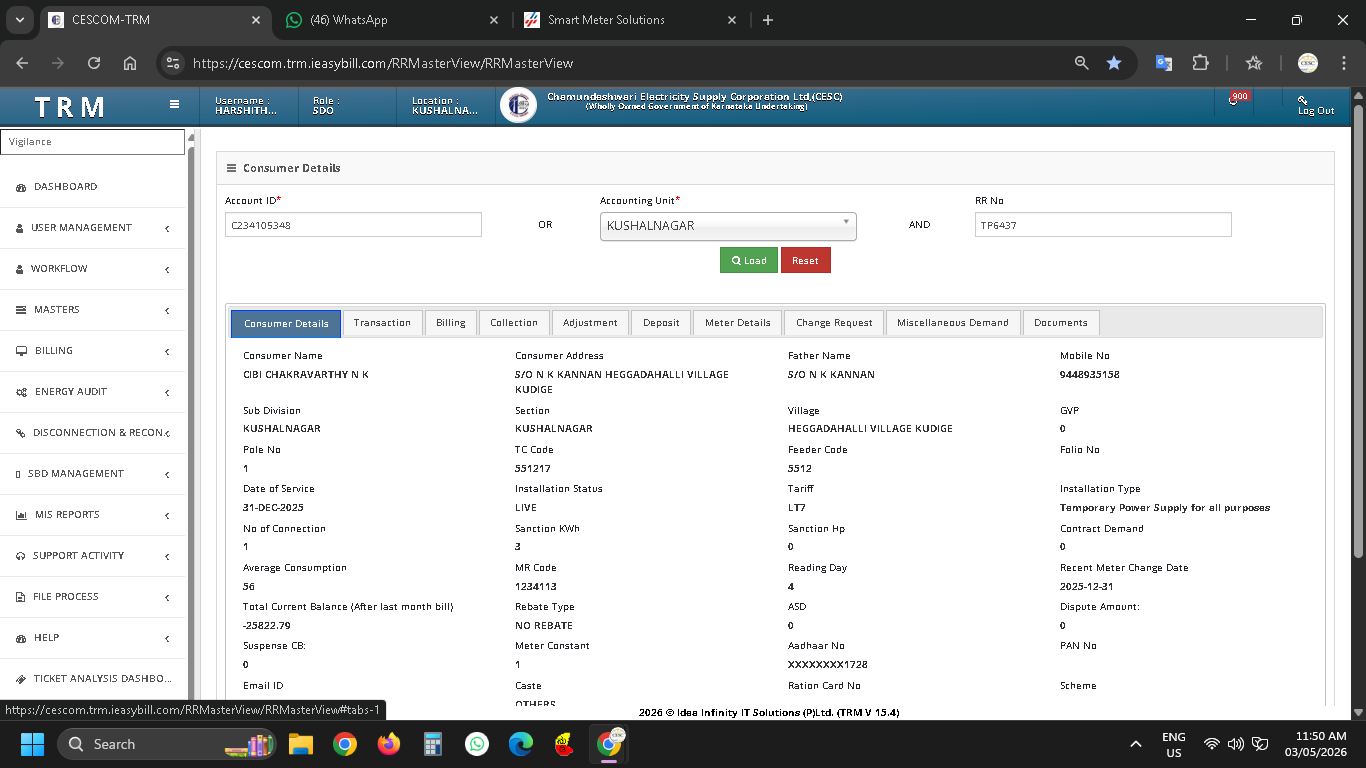The width and height of the screenshot is (1366, 768).
Task: Click the Google Translate icon in the address bar
Action: tap(1164, 63)
